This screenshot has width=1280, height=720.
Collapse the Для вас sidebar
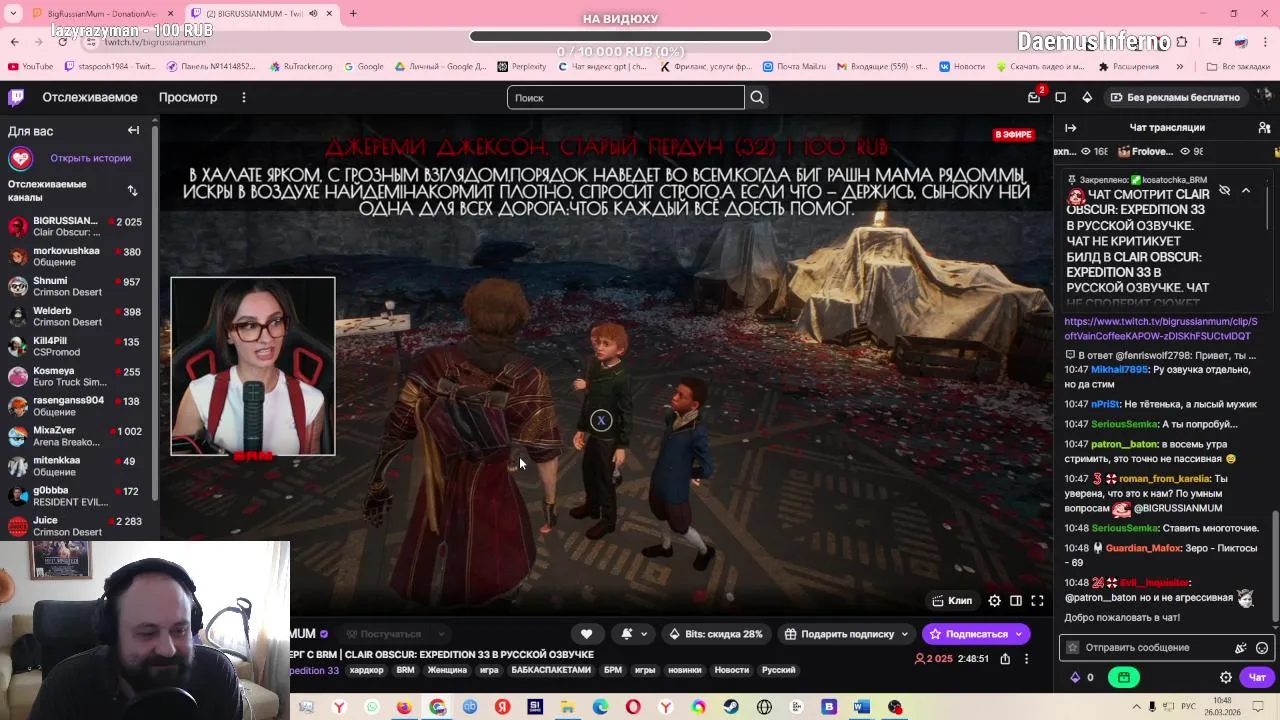pos(133,130)
